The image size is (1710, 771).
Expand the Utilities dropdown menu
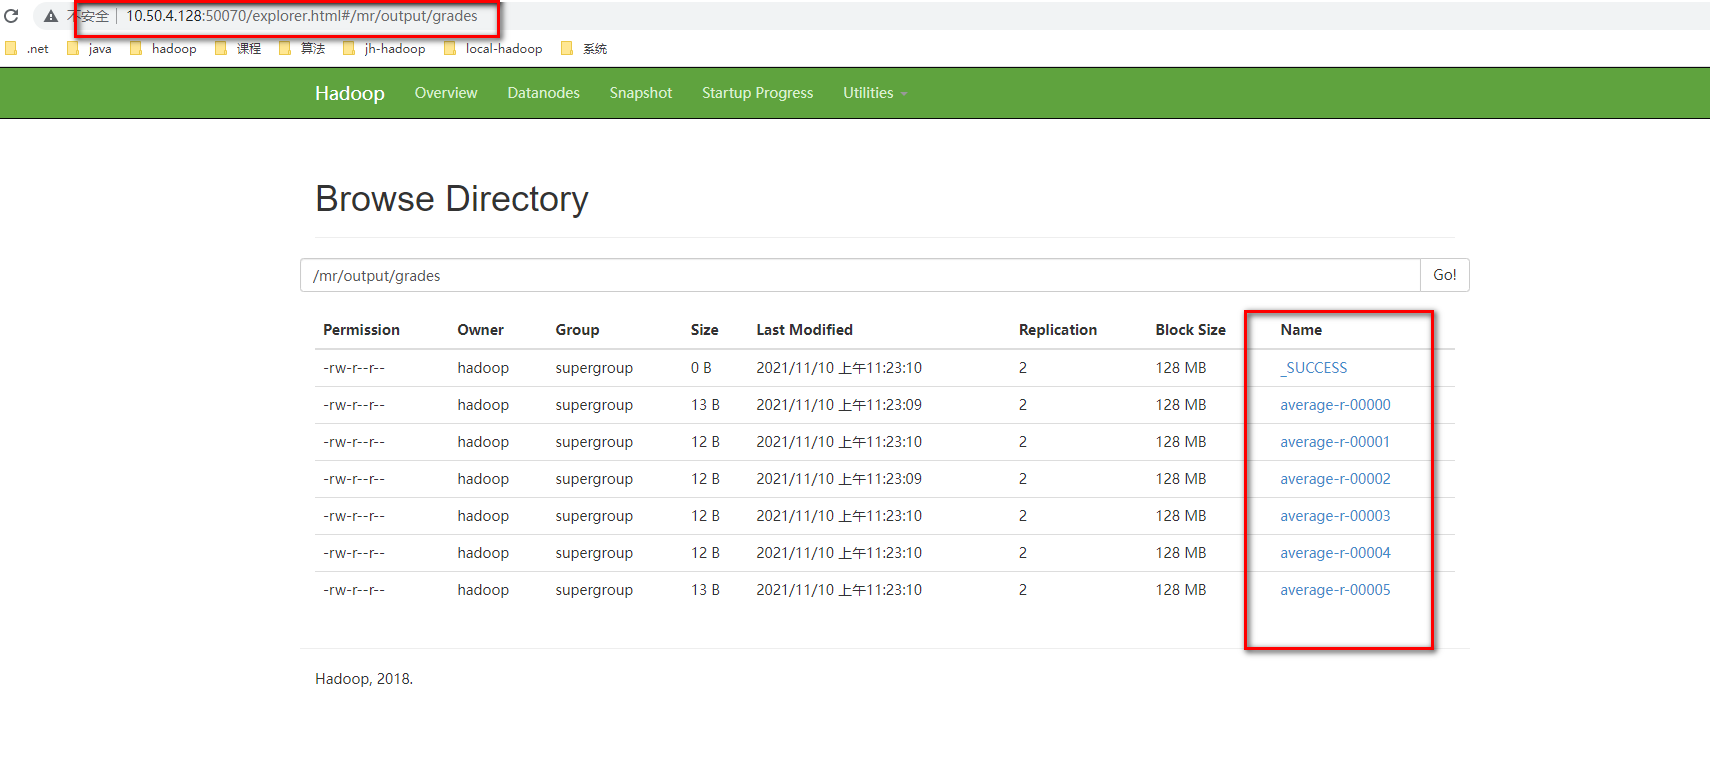pyautogui.click(x=875, y=93)
